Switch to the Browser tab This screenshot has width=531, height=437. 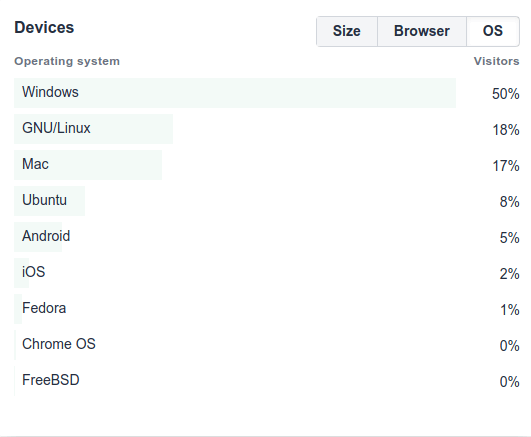click(422, 31)
